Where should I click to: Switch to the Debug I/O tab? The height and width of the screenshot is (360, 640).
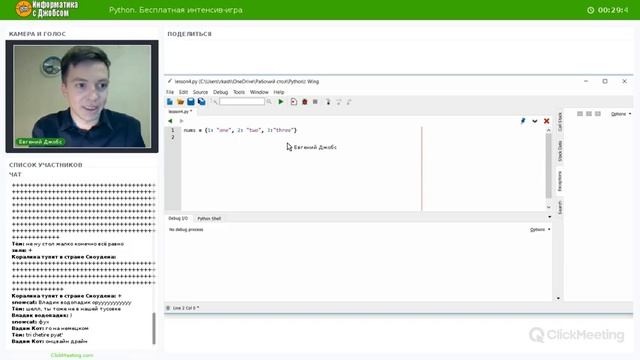click(x=178, y=218)
